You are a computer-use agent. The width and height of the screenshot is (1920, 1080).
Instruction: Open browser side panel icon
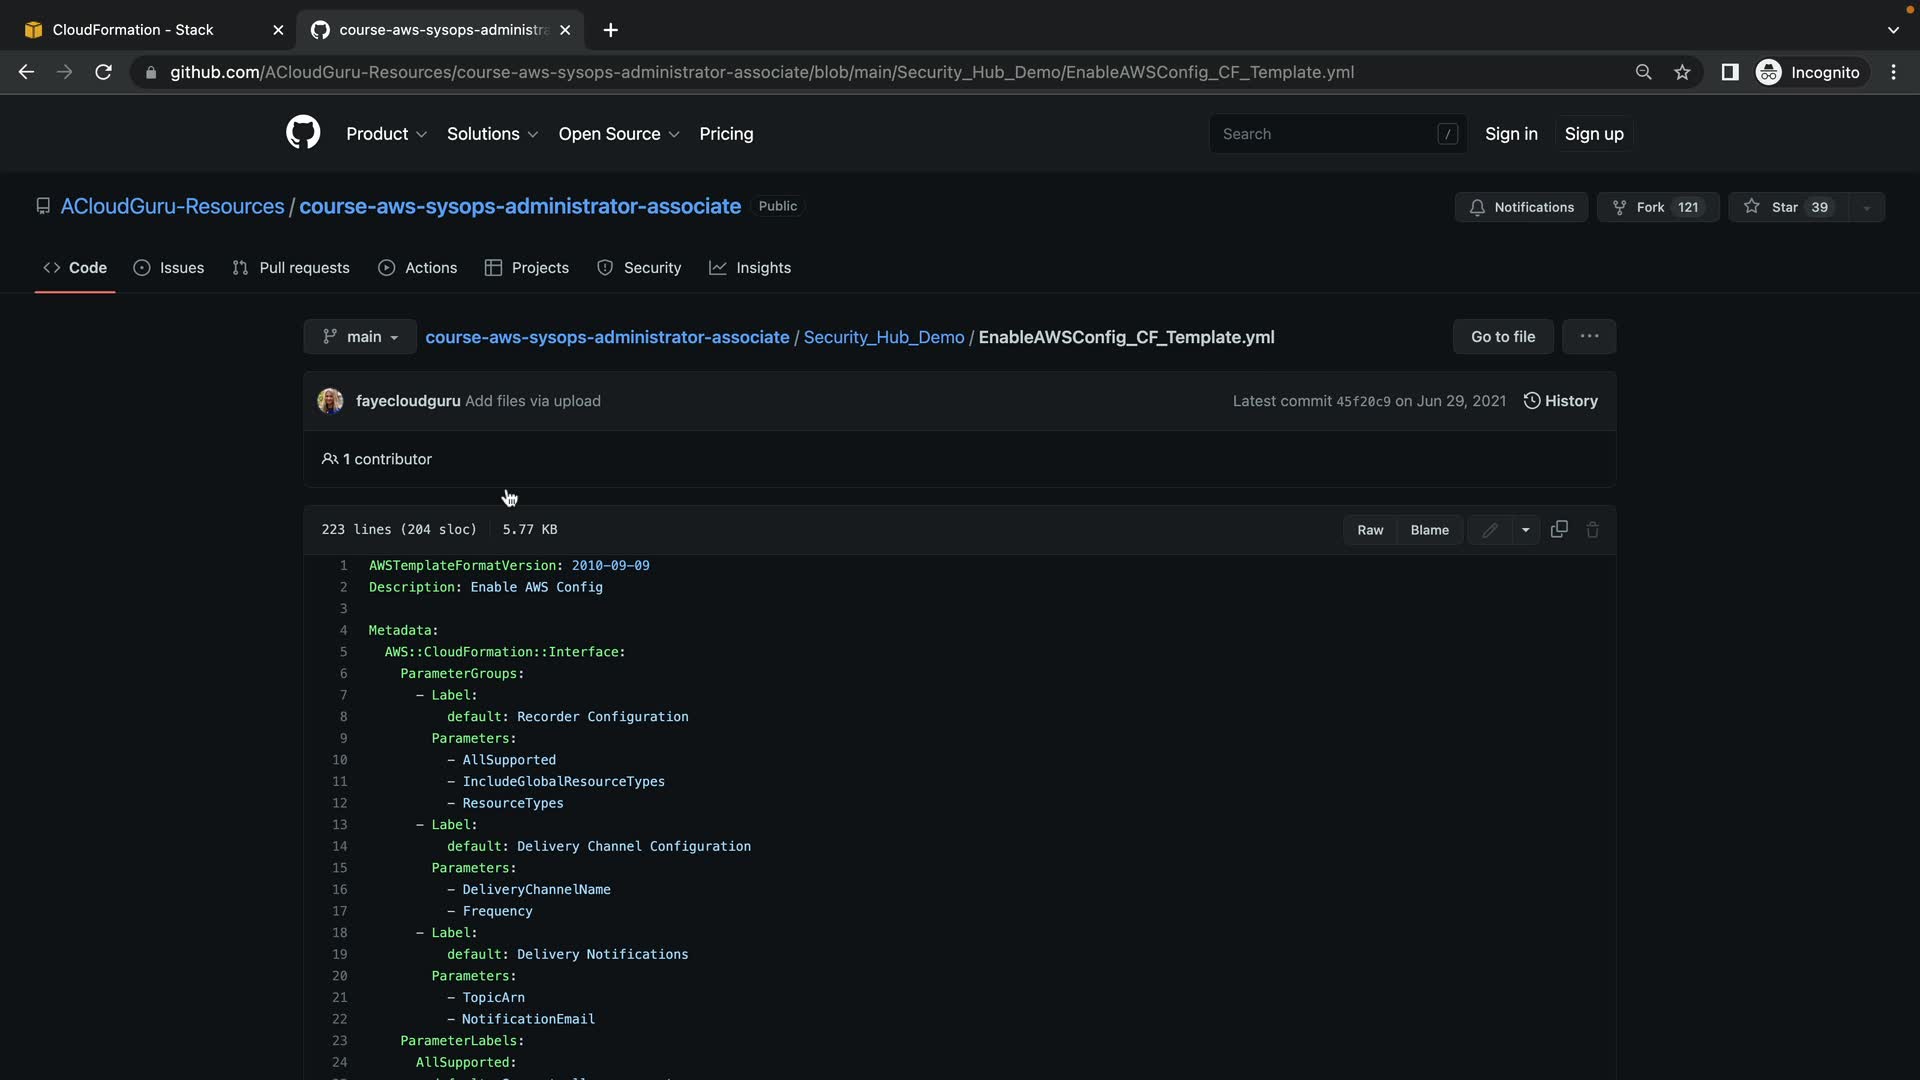(x=1729, y=72)
